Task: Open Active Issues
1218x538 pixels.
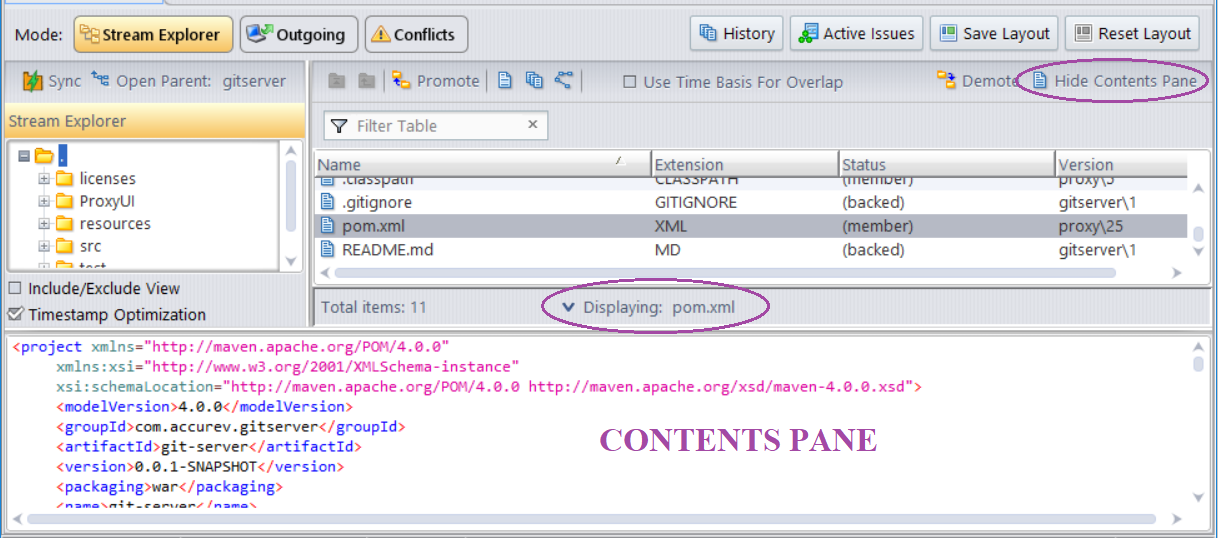Action: 856,34
